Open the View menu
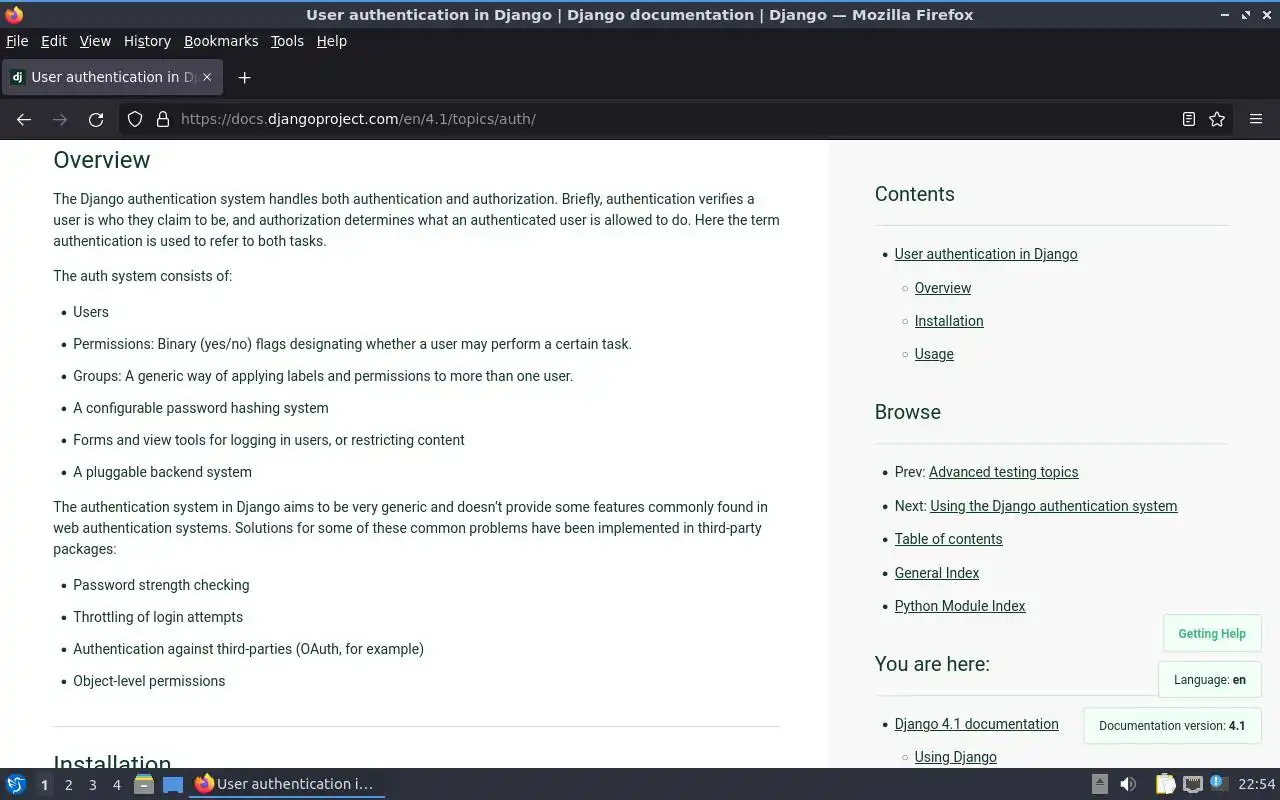 coord(95,41)
